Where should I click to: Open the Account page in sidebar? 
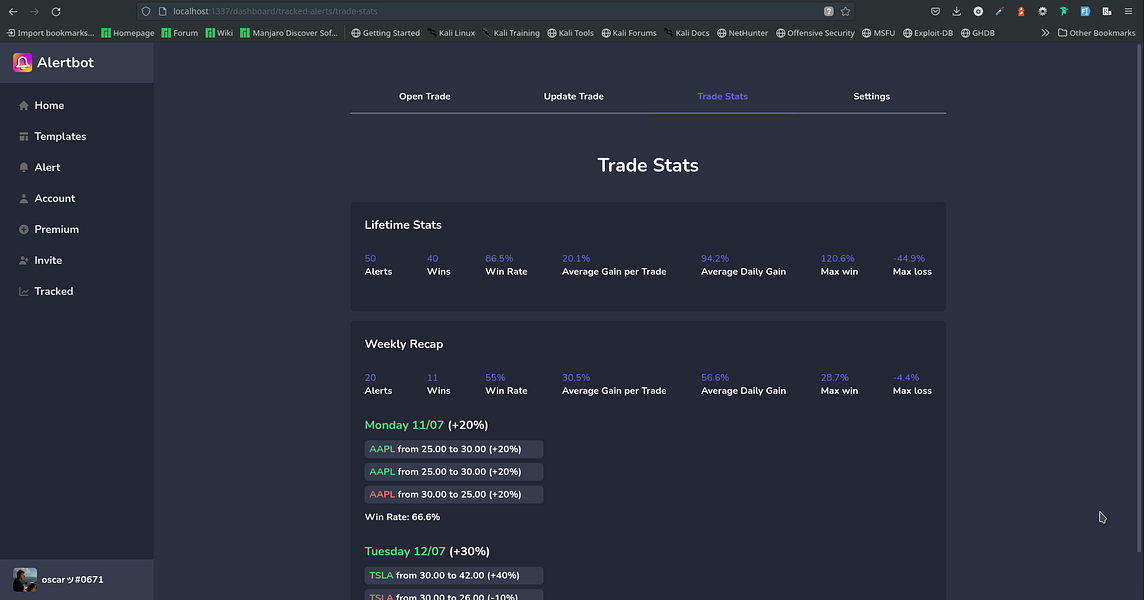click(47, 199)
